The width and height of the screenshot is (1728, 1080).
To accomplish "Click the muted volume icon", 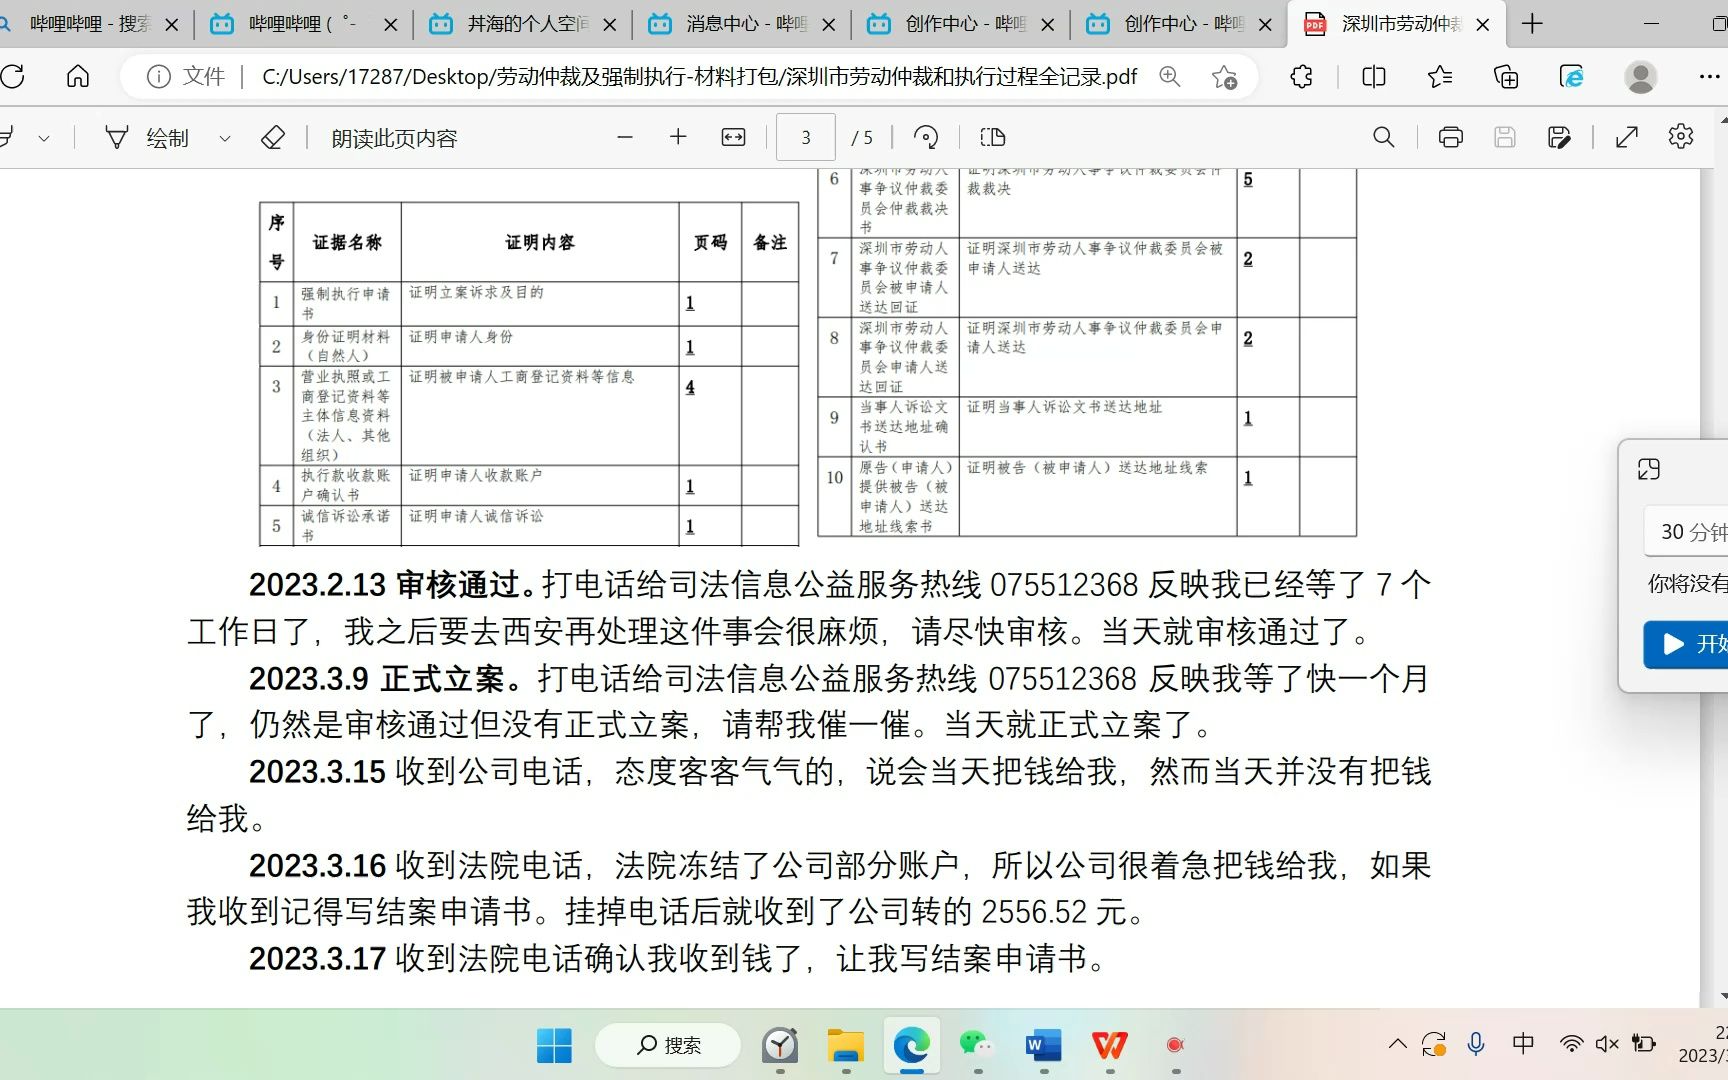I will coord(1606,1045).
